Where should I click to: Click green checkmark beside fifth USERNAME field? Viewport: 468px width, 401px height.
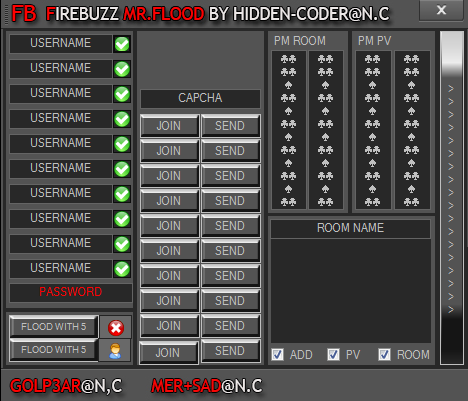point(122,144)
